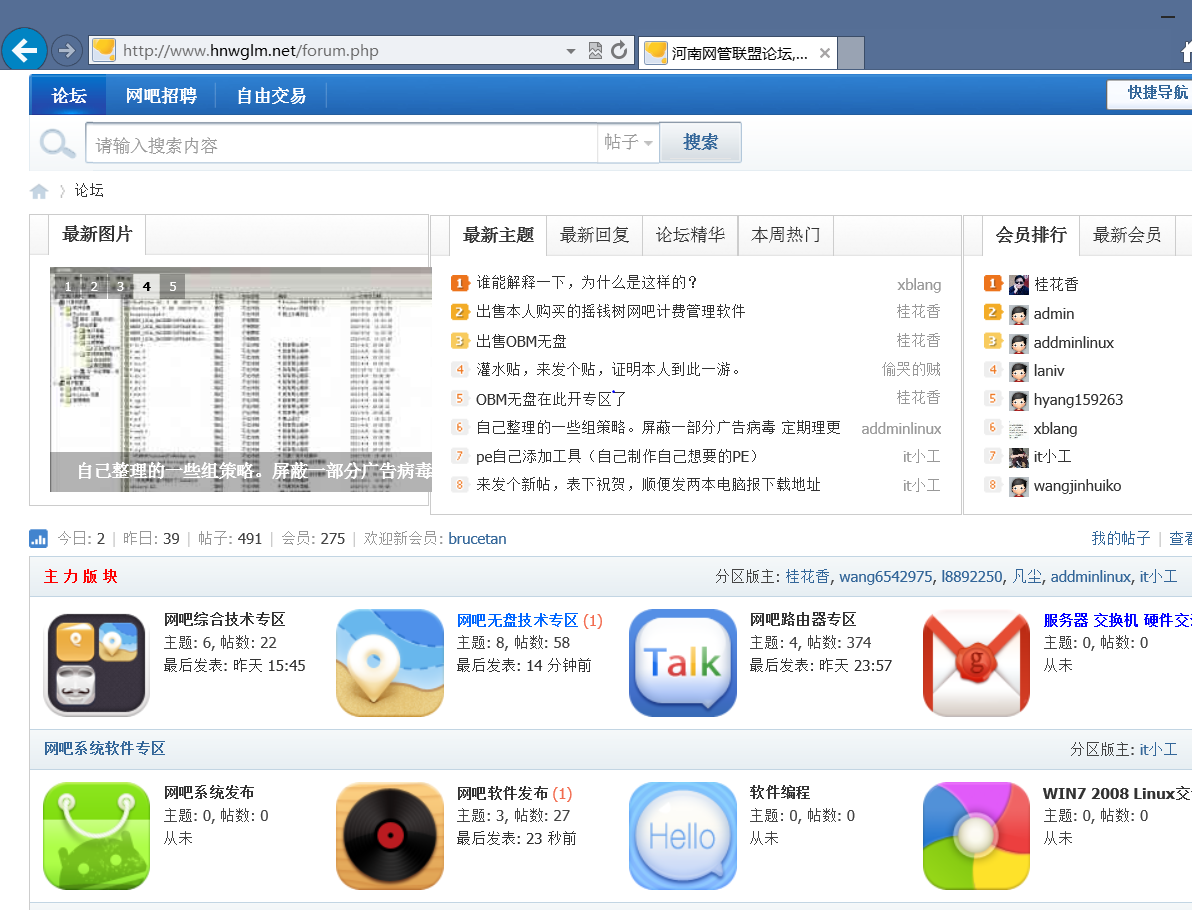Open the 论坛 navigation menu
The height and width of the screenshot is (910, 1192).
coord(68,95)
